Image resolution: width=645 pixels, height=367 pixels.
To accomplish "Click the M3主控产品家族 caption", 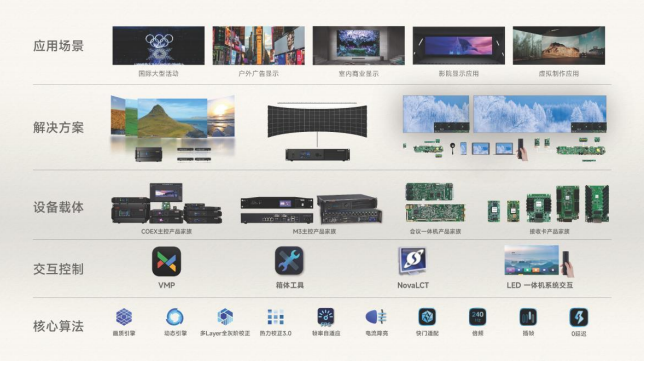I will pyautogui.click(x=314, y=232).
